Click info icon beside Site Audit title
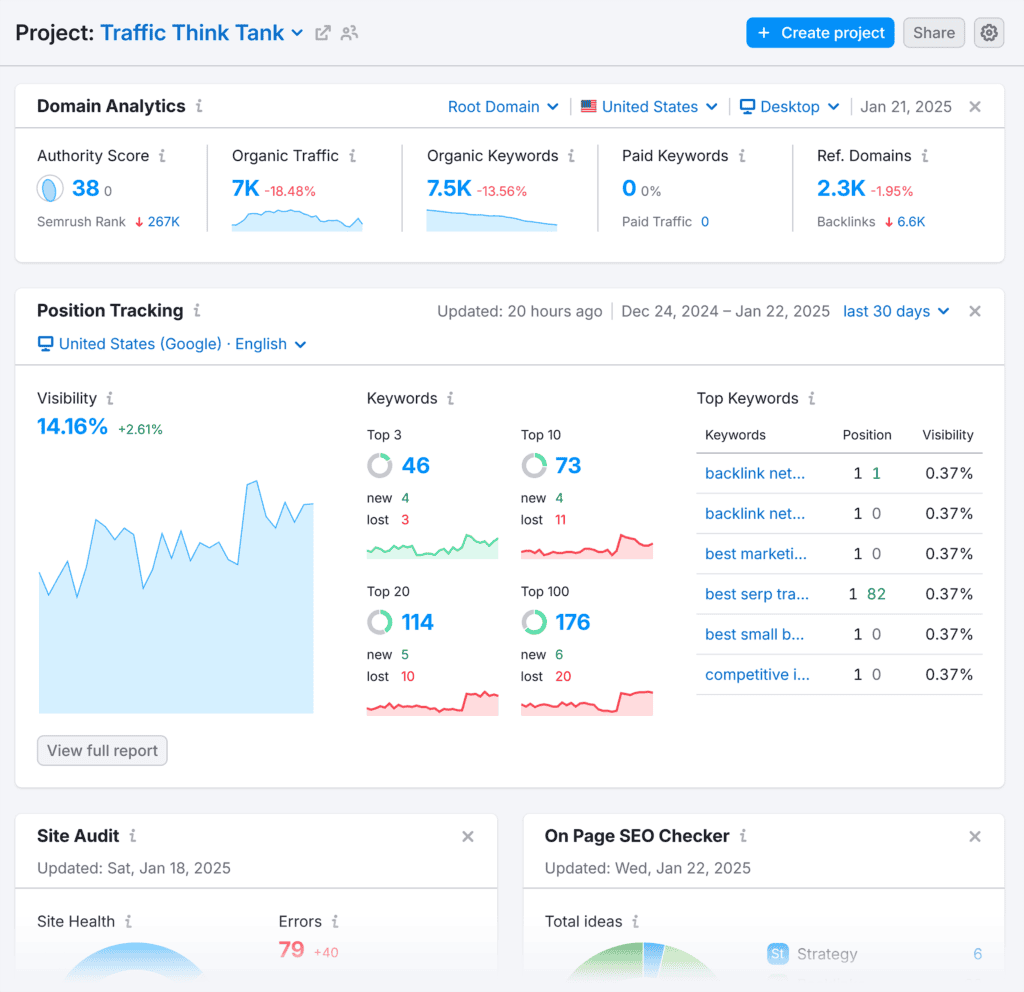The image size is (1024, 992). (132, 836)
